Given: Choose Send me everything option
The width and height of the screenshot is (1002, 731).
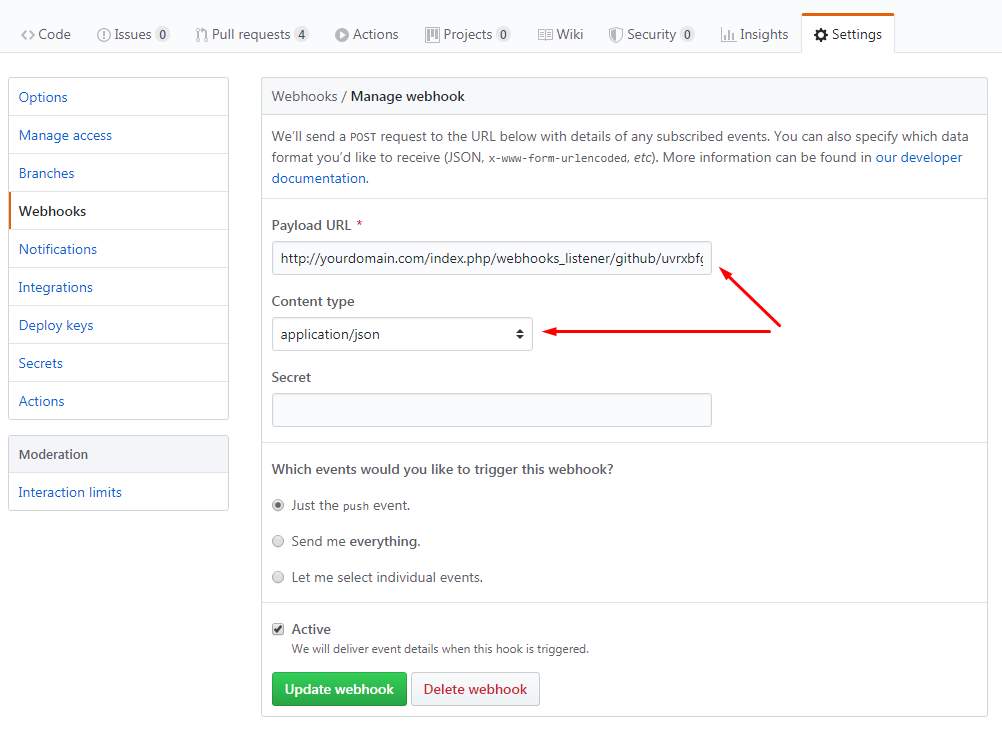Looking at the screenshot, I should tap(277, 541).
